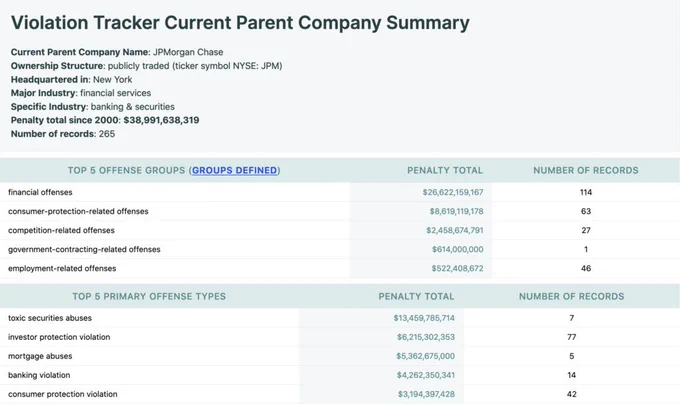
Task: Click record count 63
Action: pos(586,211)
